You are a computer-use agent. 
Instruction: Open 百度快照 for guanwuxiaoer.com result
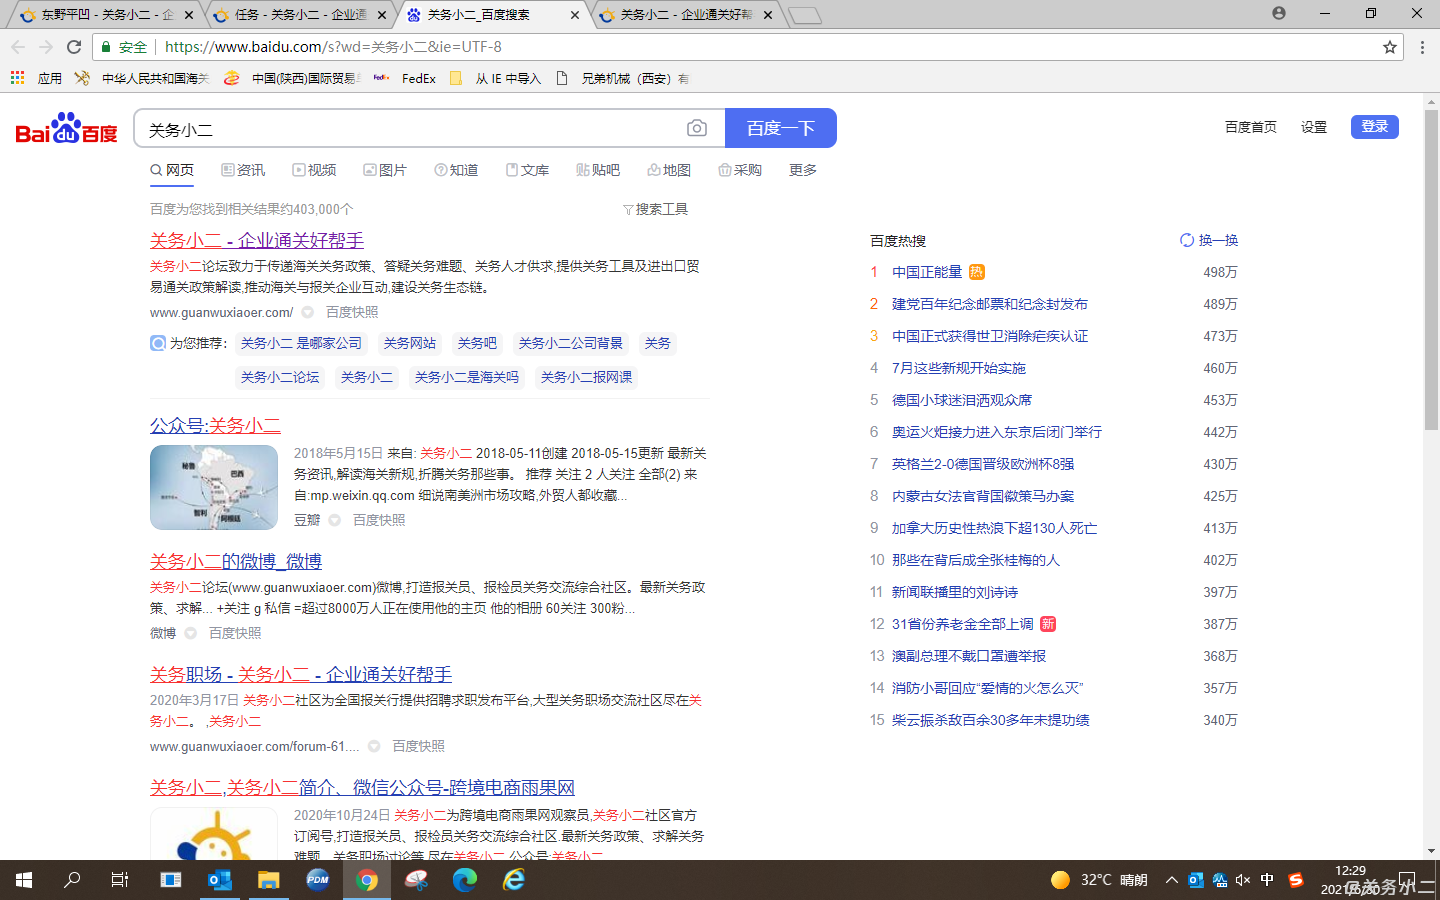point(352,312)
